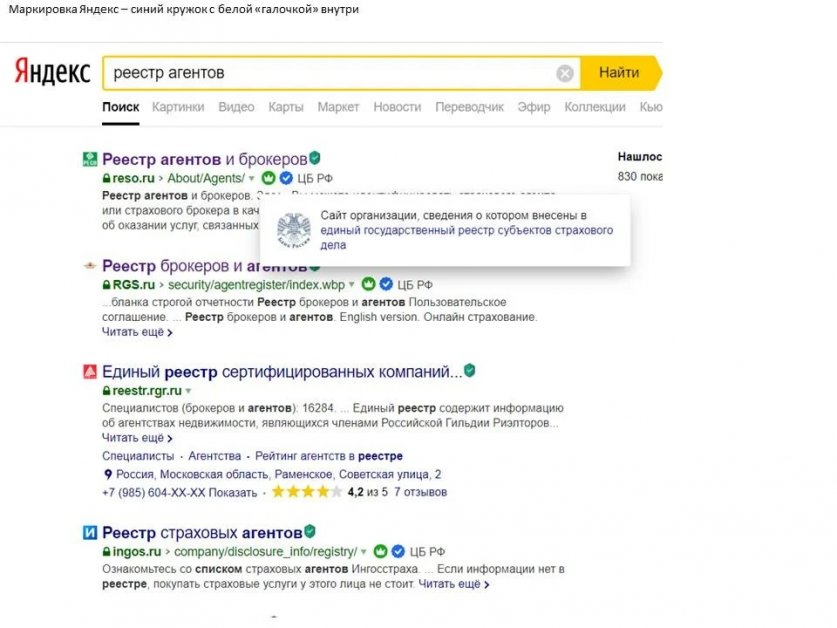Select the Эфир tab
This screenshot has height=628, width=837.
534,107
